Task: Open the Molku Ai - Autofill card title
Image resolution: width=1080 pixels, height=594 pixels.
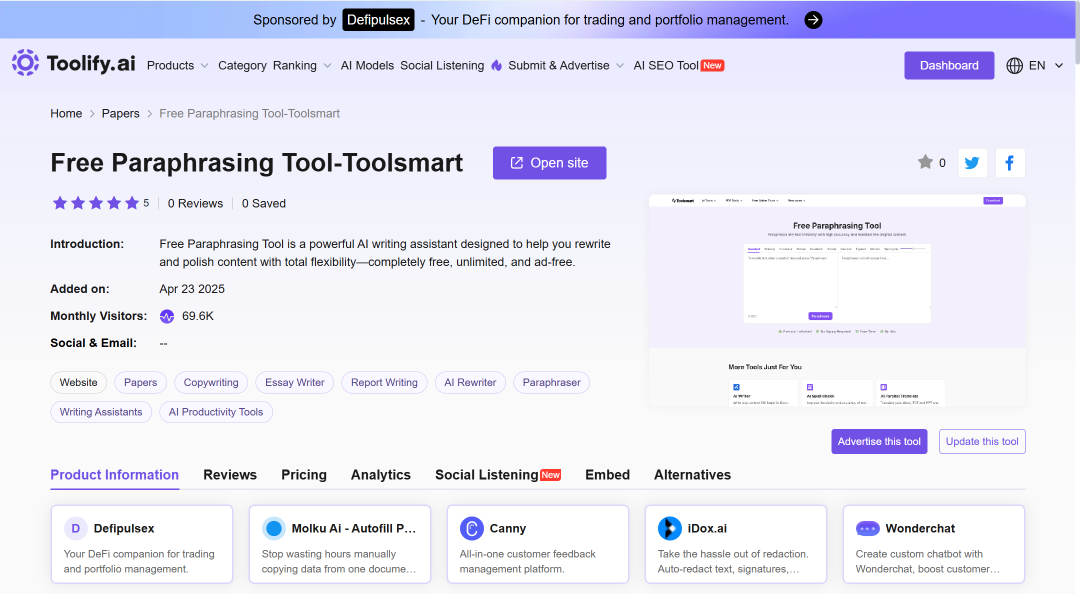Action: coord(354,529)
